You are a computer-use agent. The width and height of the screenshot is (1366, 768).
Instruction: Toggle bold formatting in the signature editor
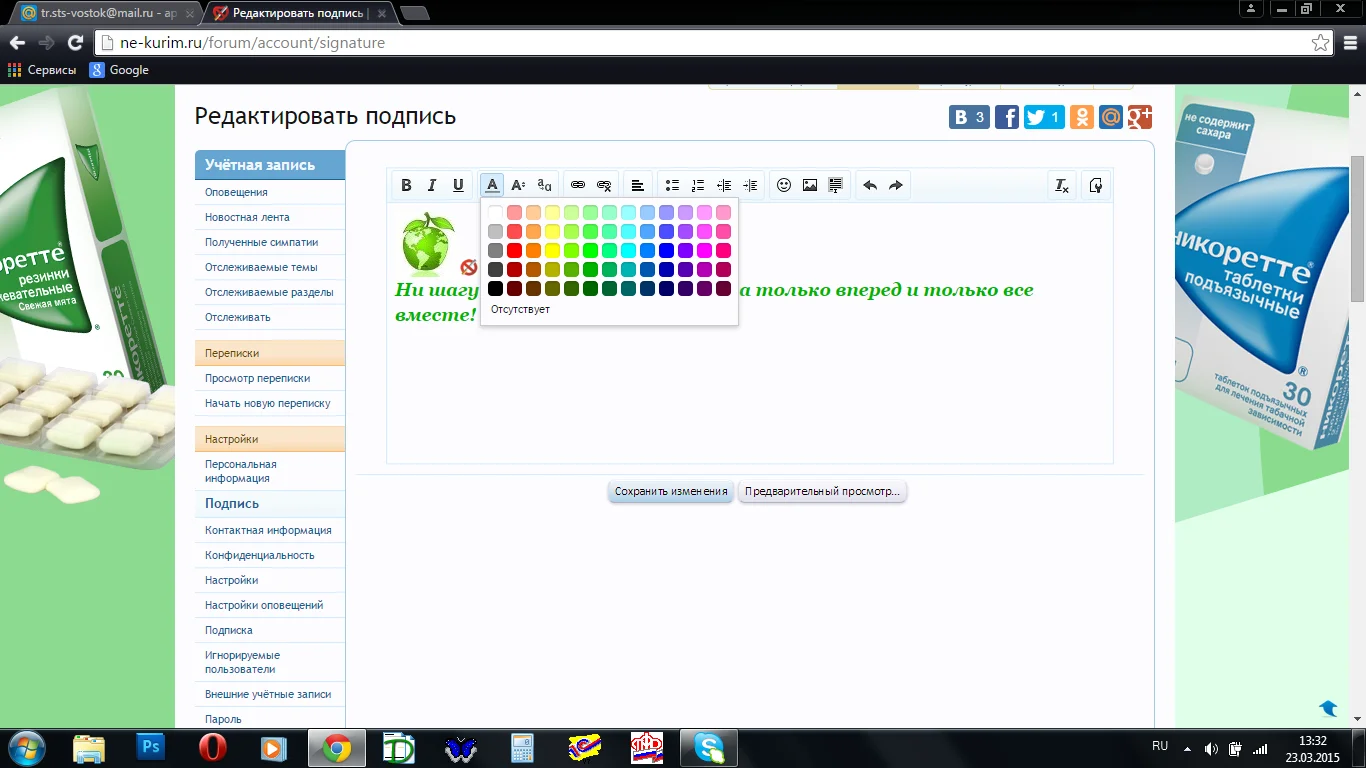[x=406, y=185]
